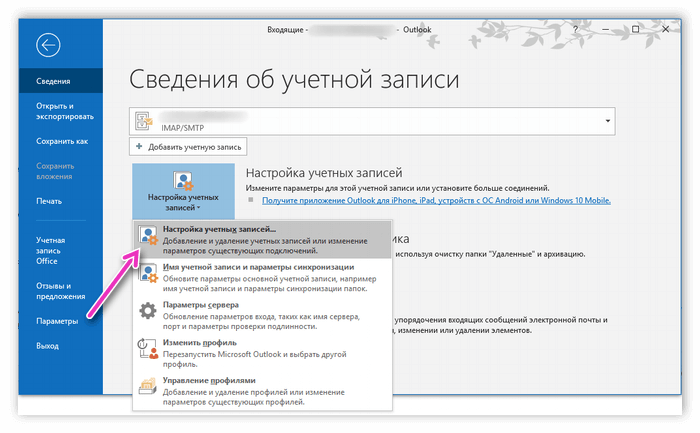Click the Настройка учетных записей large dropdown button

[183, 191]
